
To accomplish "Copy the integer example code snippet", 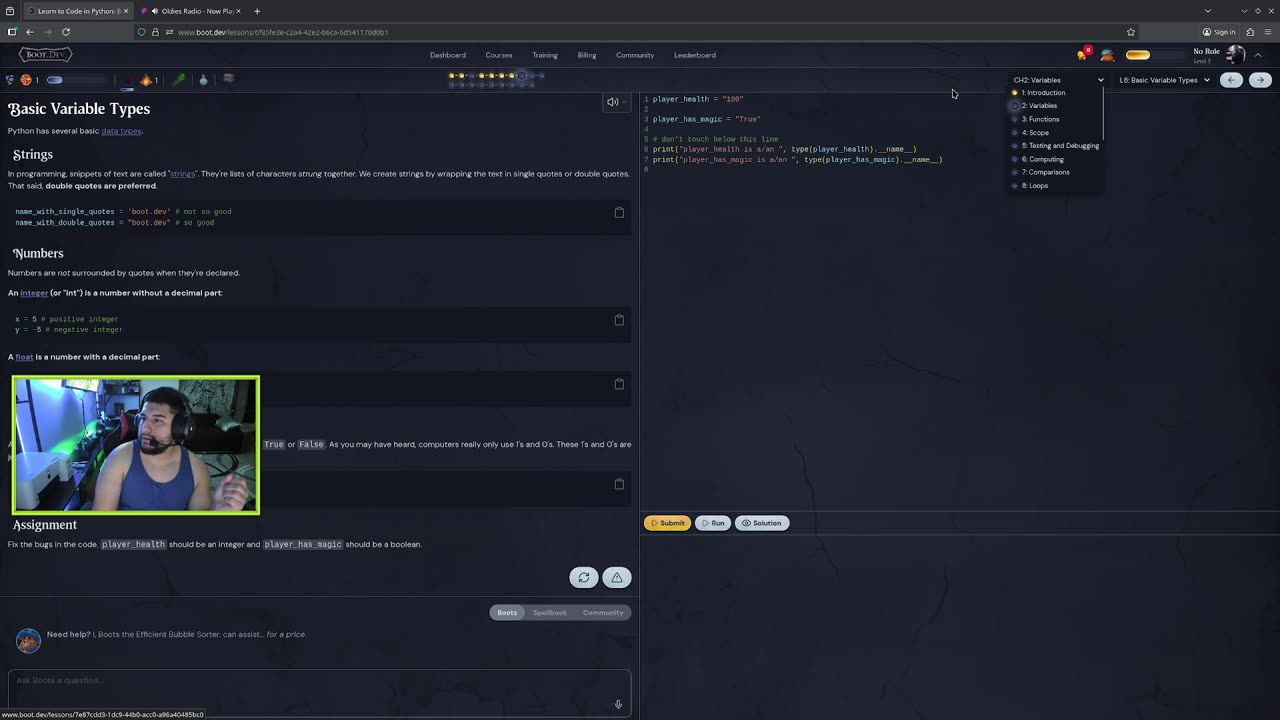I will pyautogui.click(x=619, y=320).
